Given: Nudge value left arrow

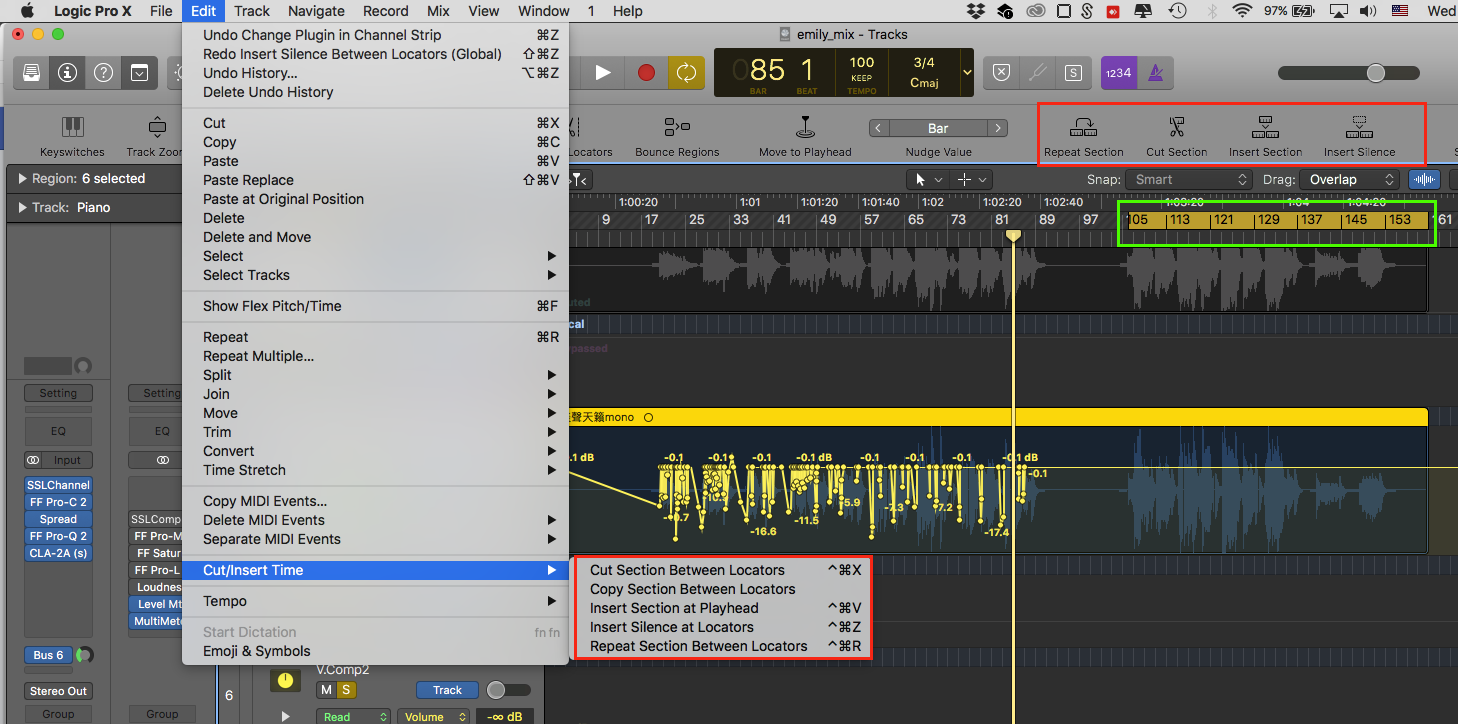Looking at the screenshot, I should pos(878,128).
